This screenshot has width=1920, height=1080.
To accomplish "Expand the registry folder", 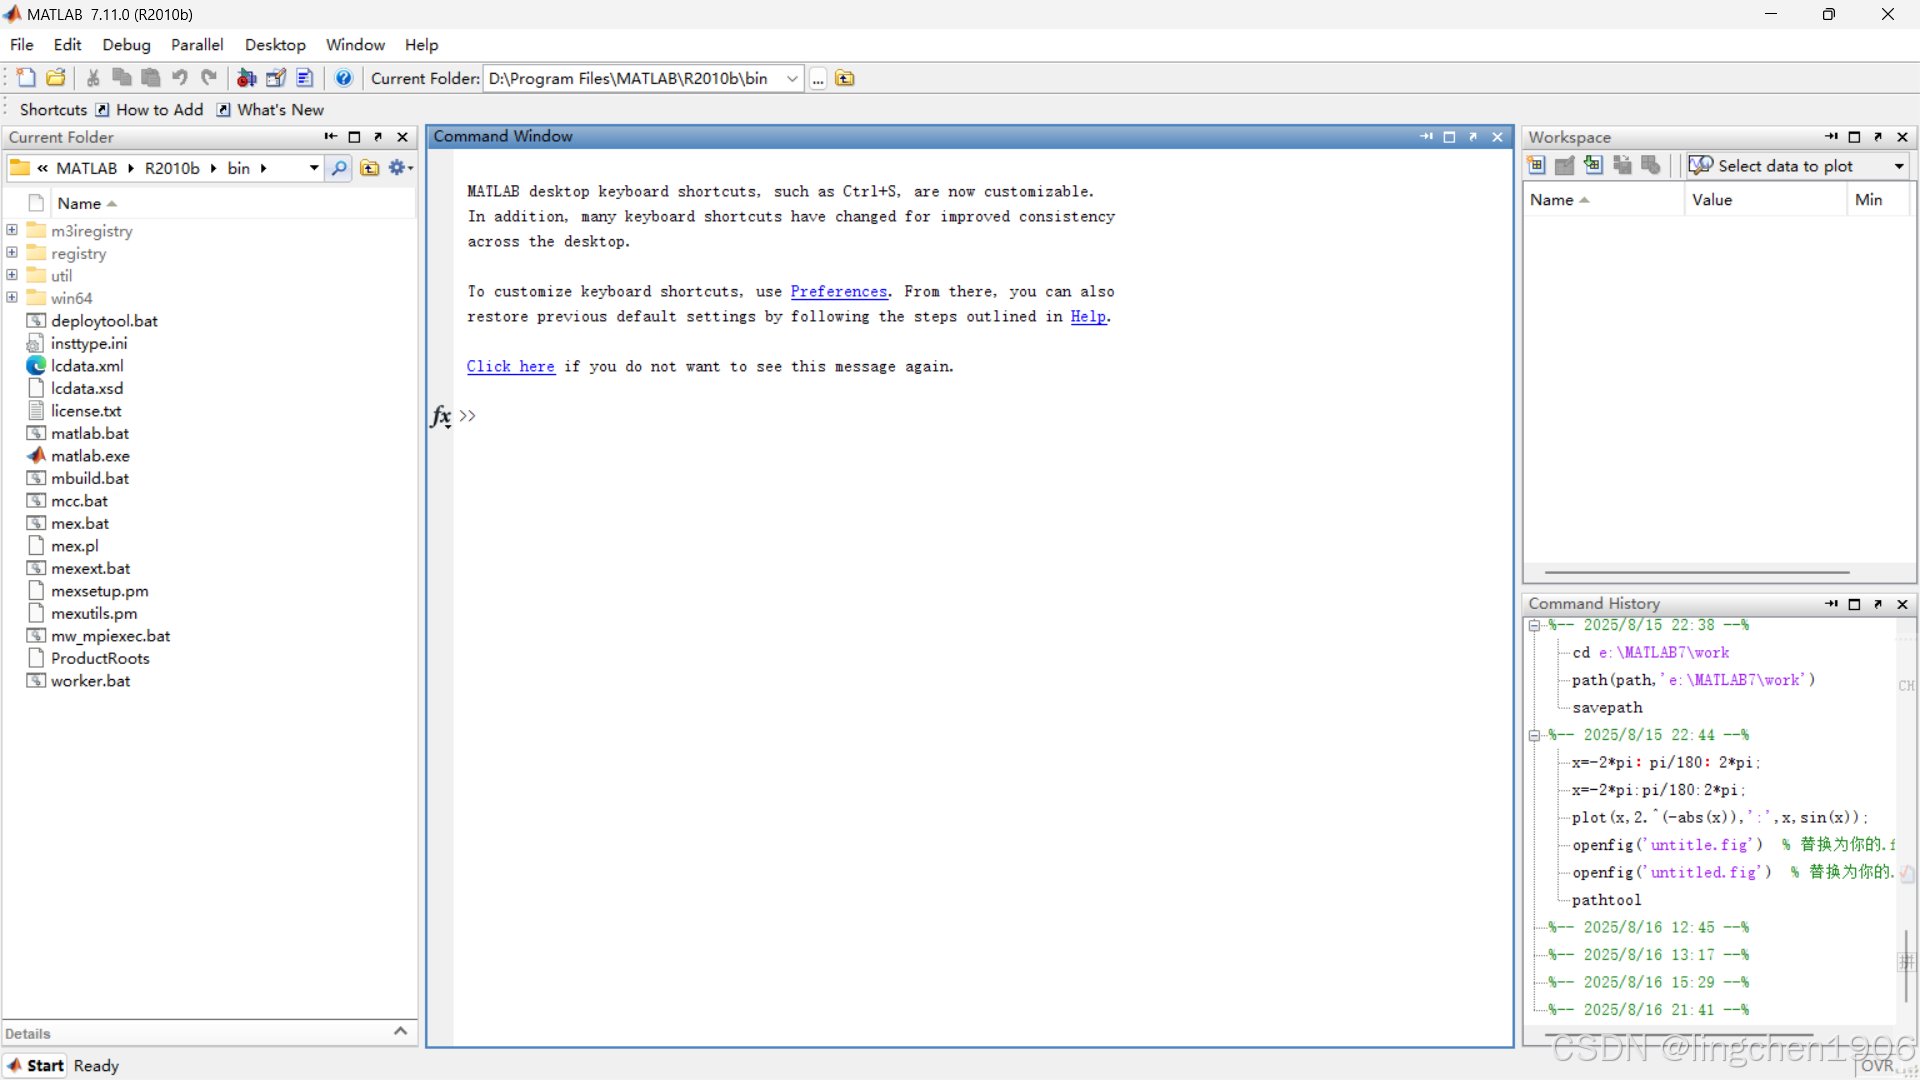I will click(12, 252).
